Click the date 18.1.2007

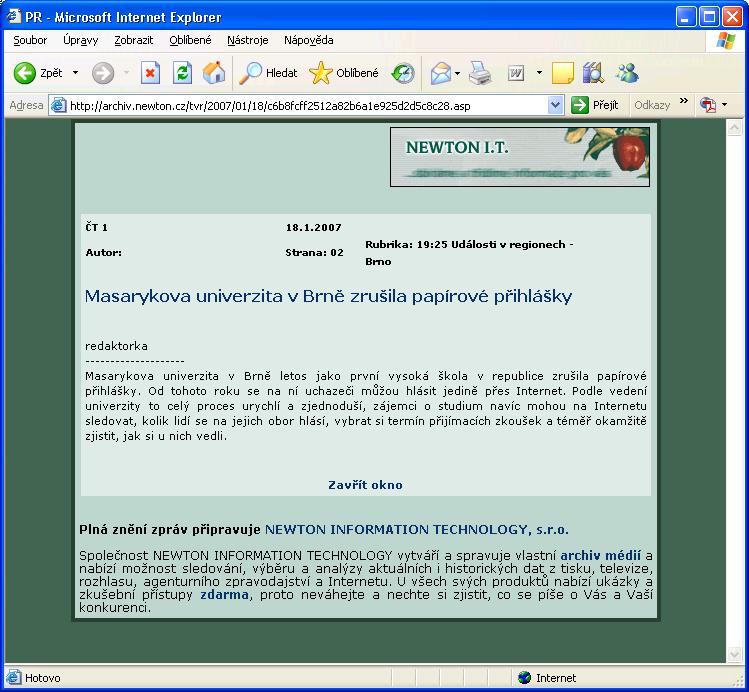point(314,228)
